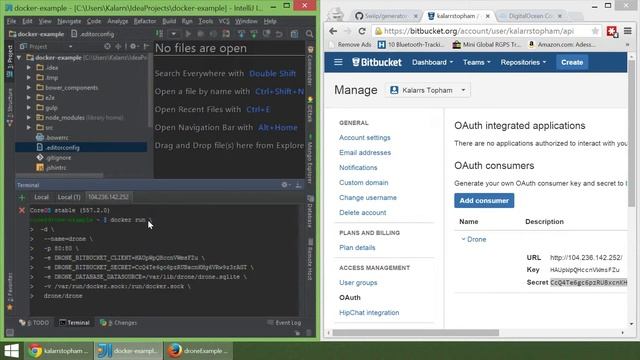
Task: Open the TODO tool window tab
Action: point(34,322)
